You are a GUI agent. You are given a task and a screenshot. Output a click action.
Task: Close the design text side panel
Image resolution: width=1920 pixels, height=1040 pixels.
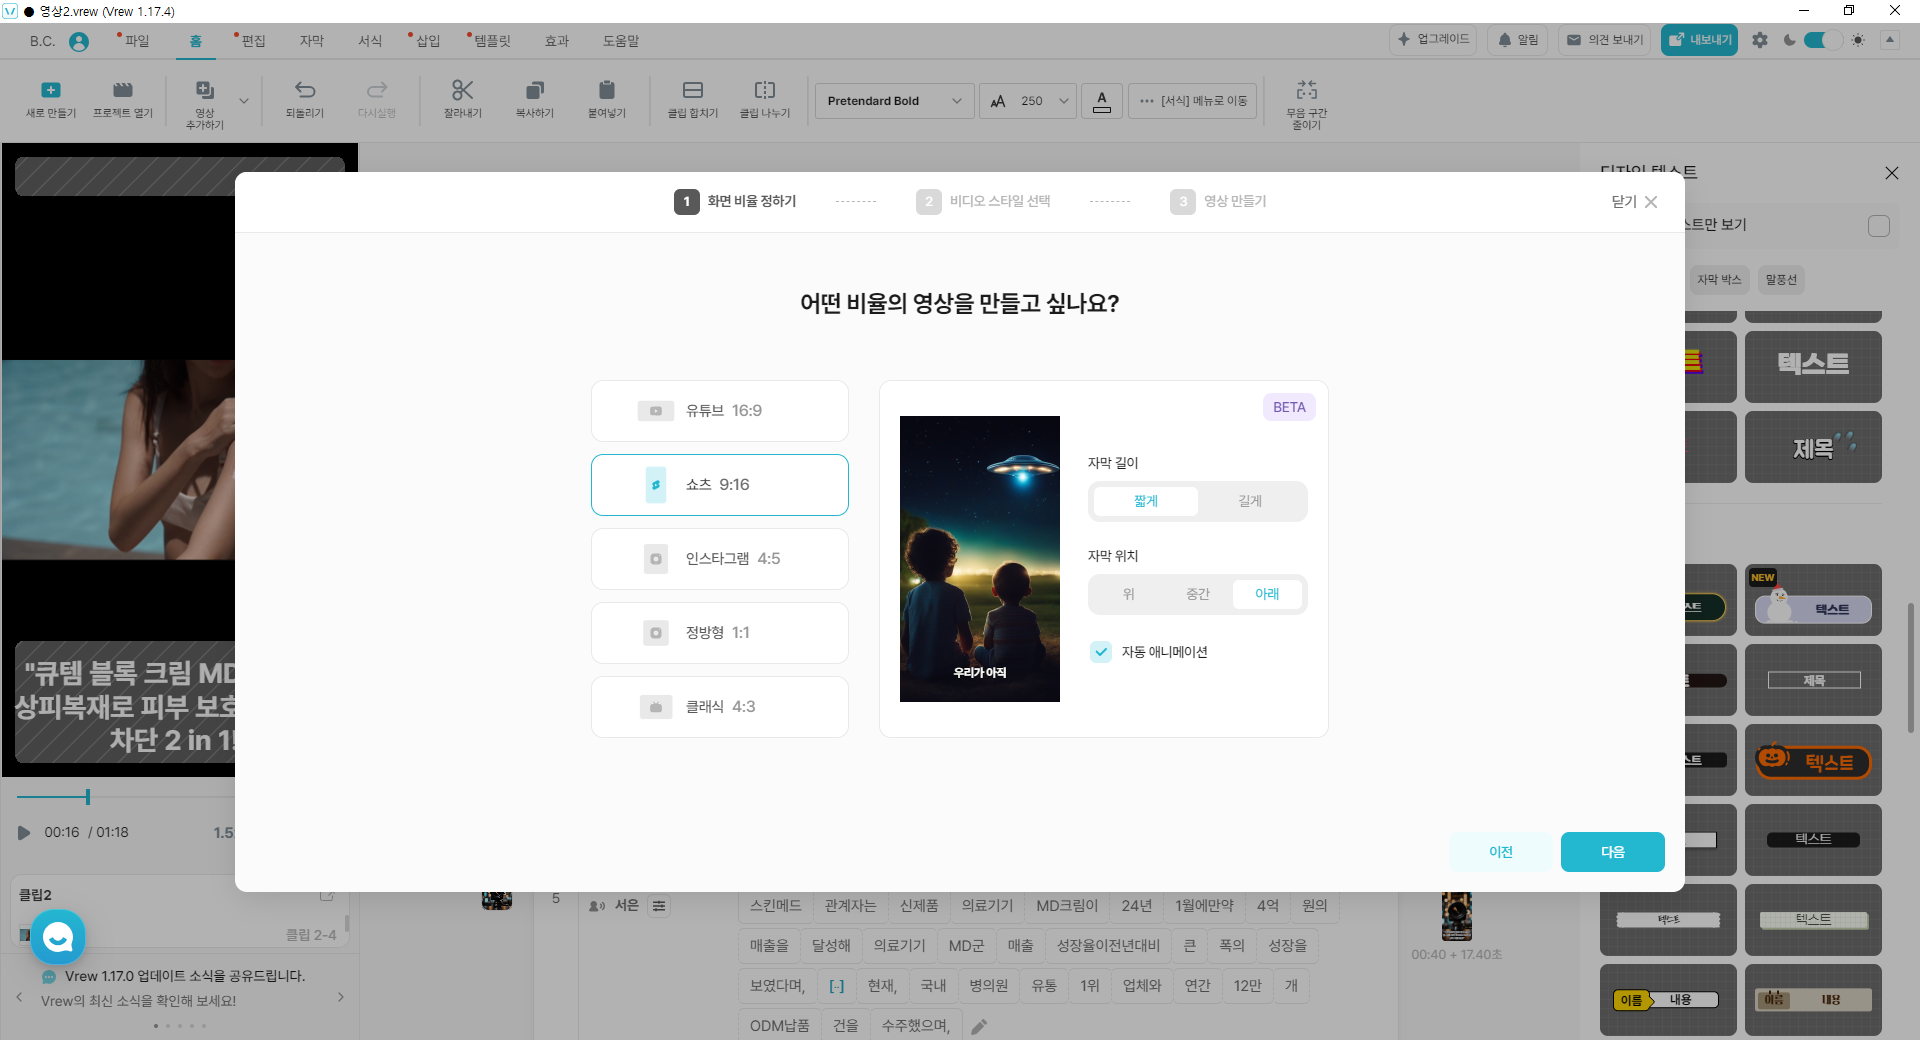1892,173
